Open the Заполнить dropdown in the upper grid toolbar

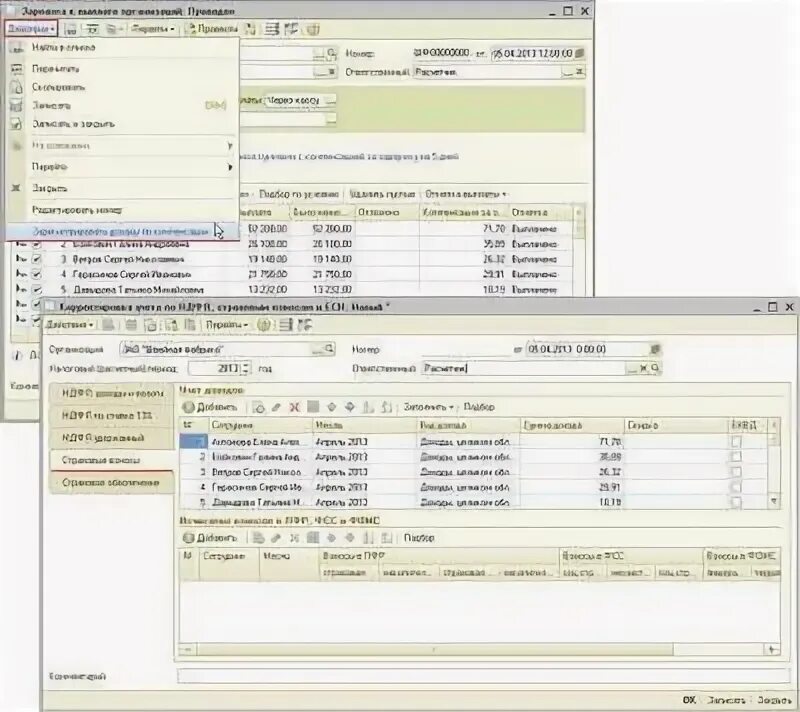click(429, 407)
